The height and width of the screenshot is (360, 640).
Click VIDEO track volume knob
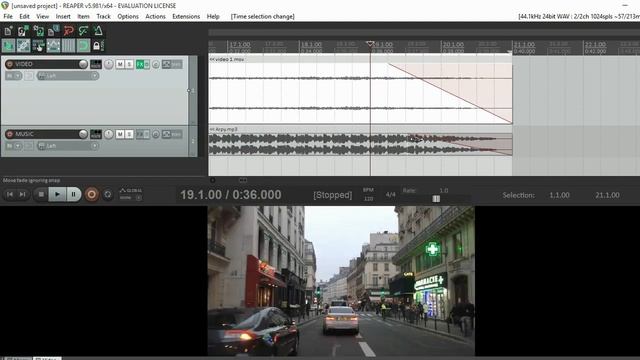83,64
